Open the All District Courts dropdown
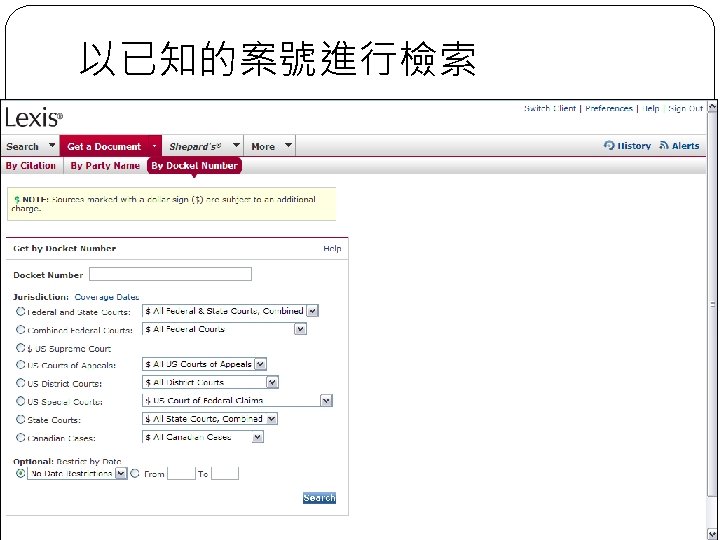720x540 pixels. coord(210,382)
